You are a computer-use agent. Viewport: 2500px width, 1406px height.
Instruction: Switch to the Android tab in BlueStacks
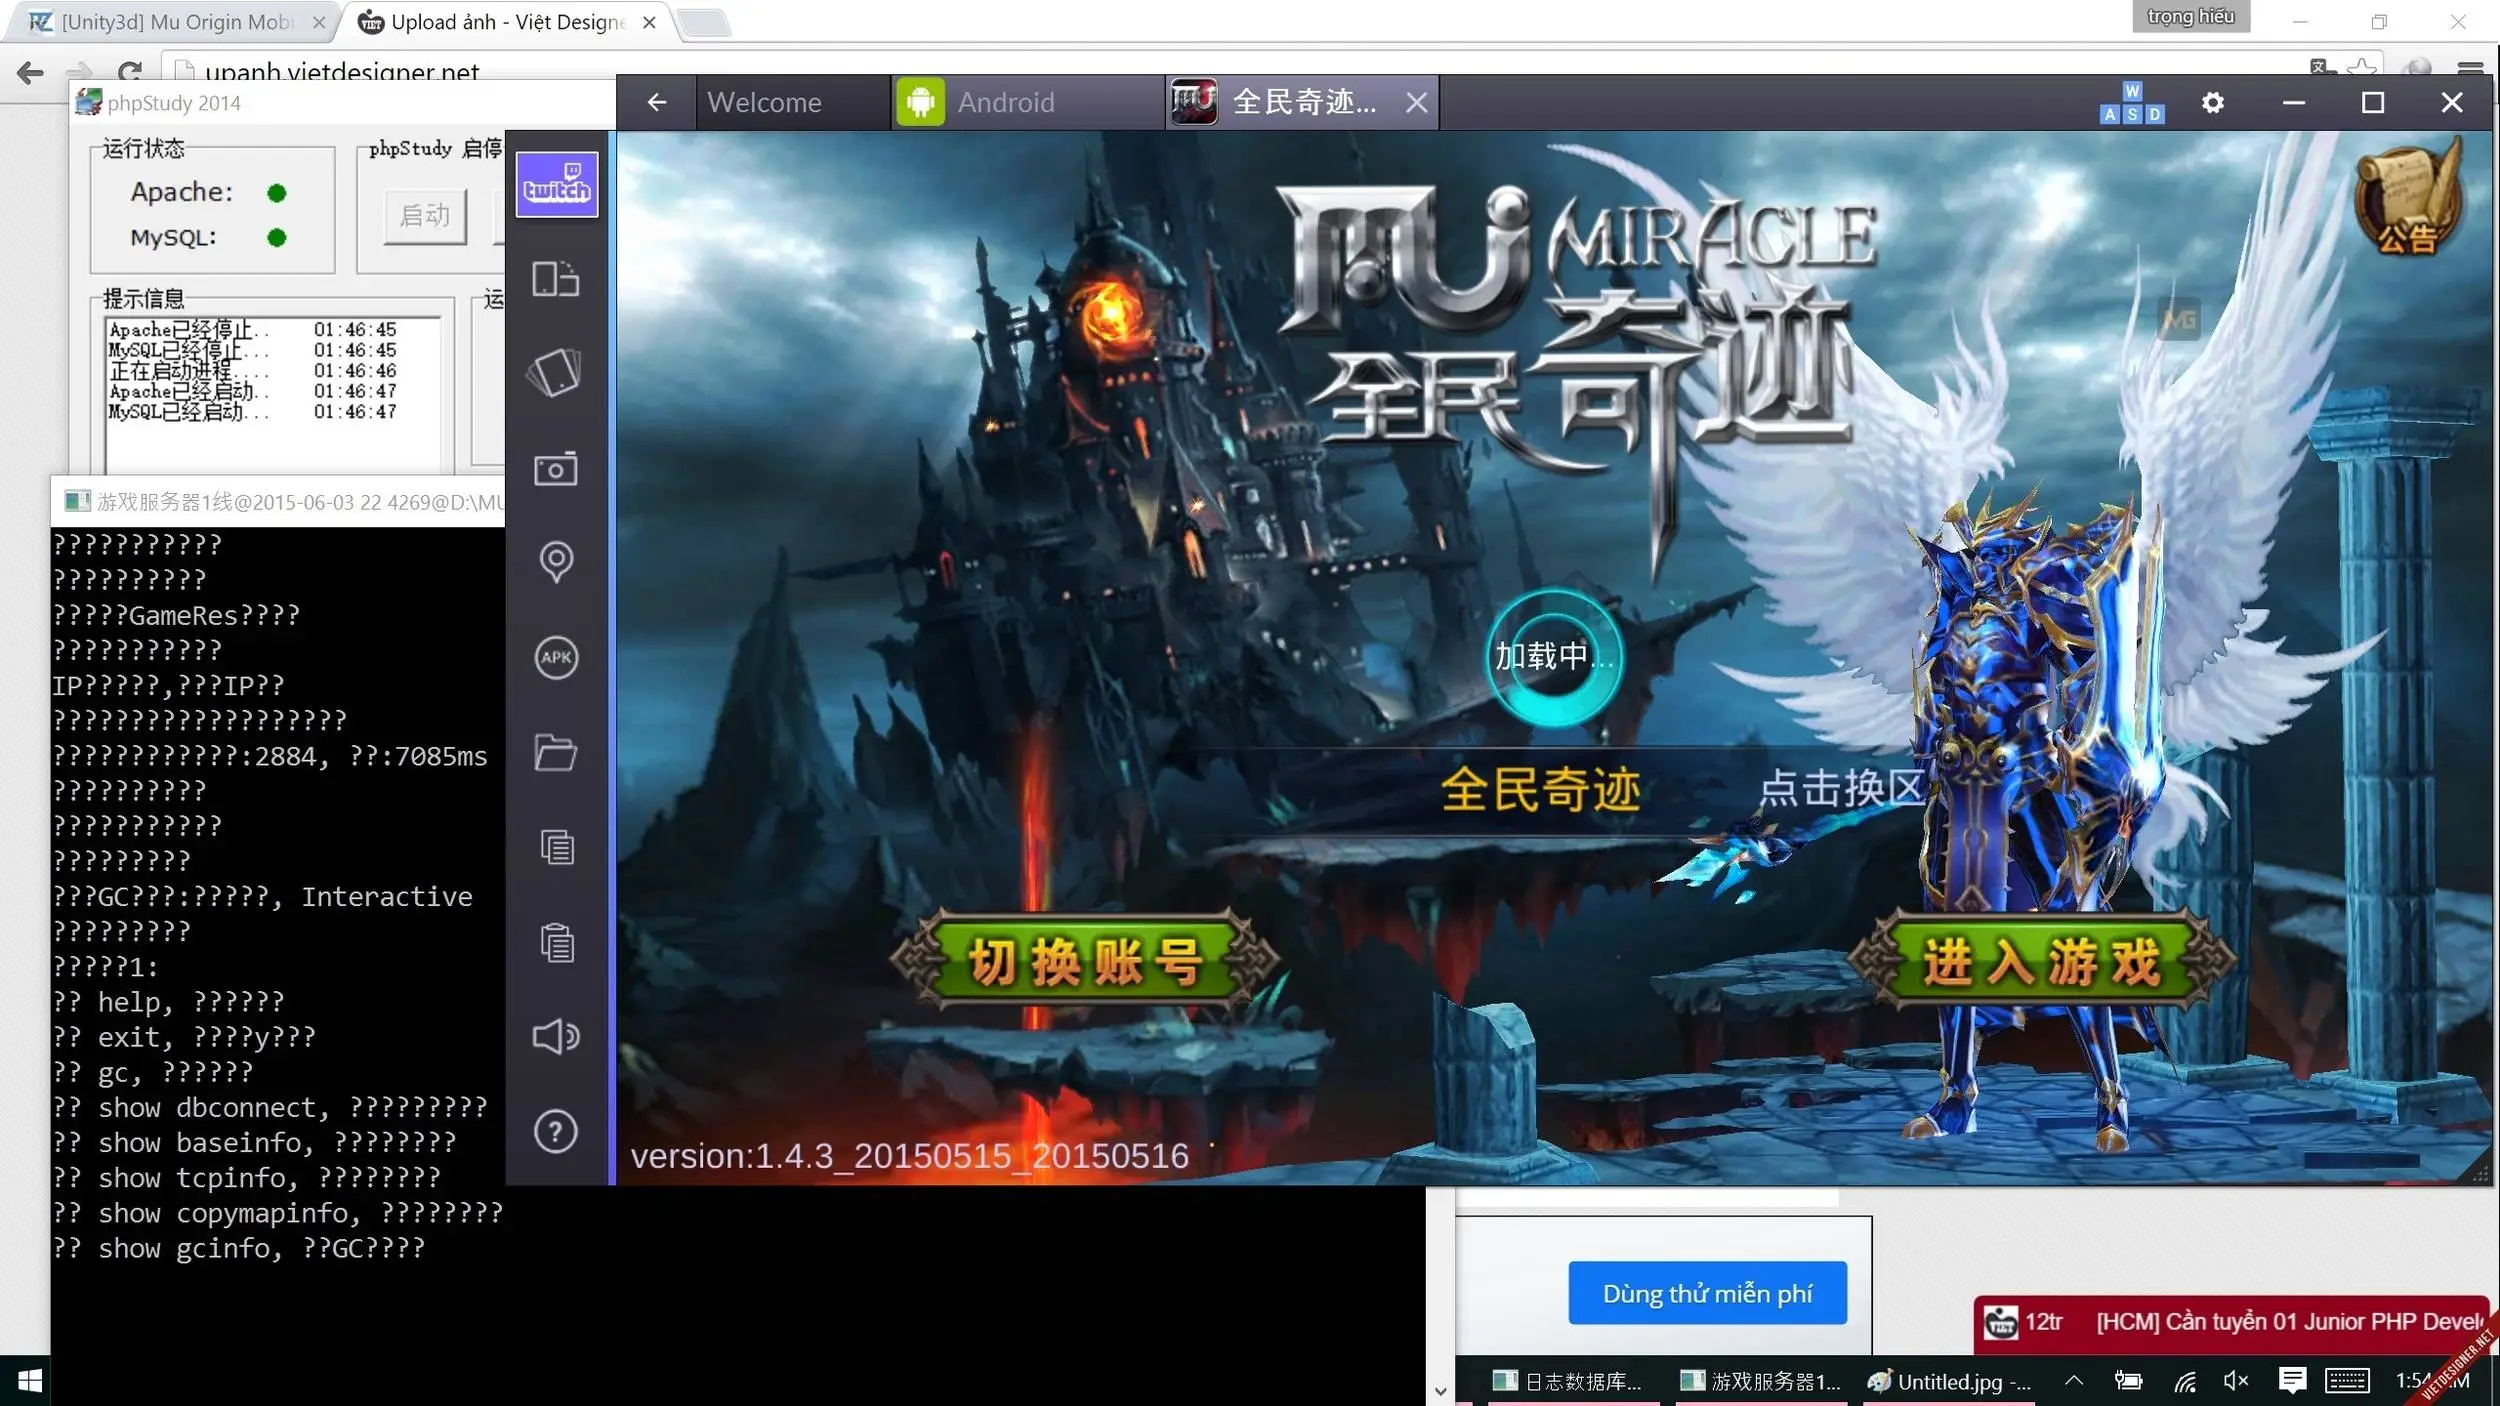[x=1028, y=102]
